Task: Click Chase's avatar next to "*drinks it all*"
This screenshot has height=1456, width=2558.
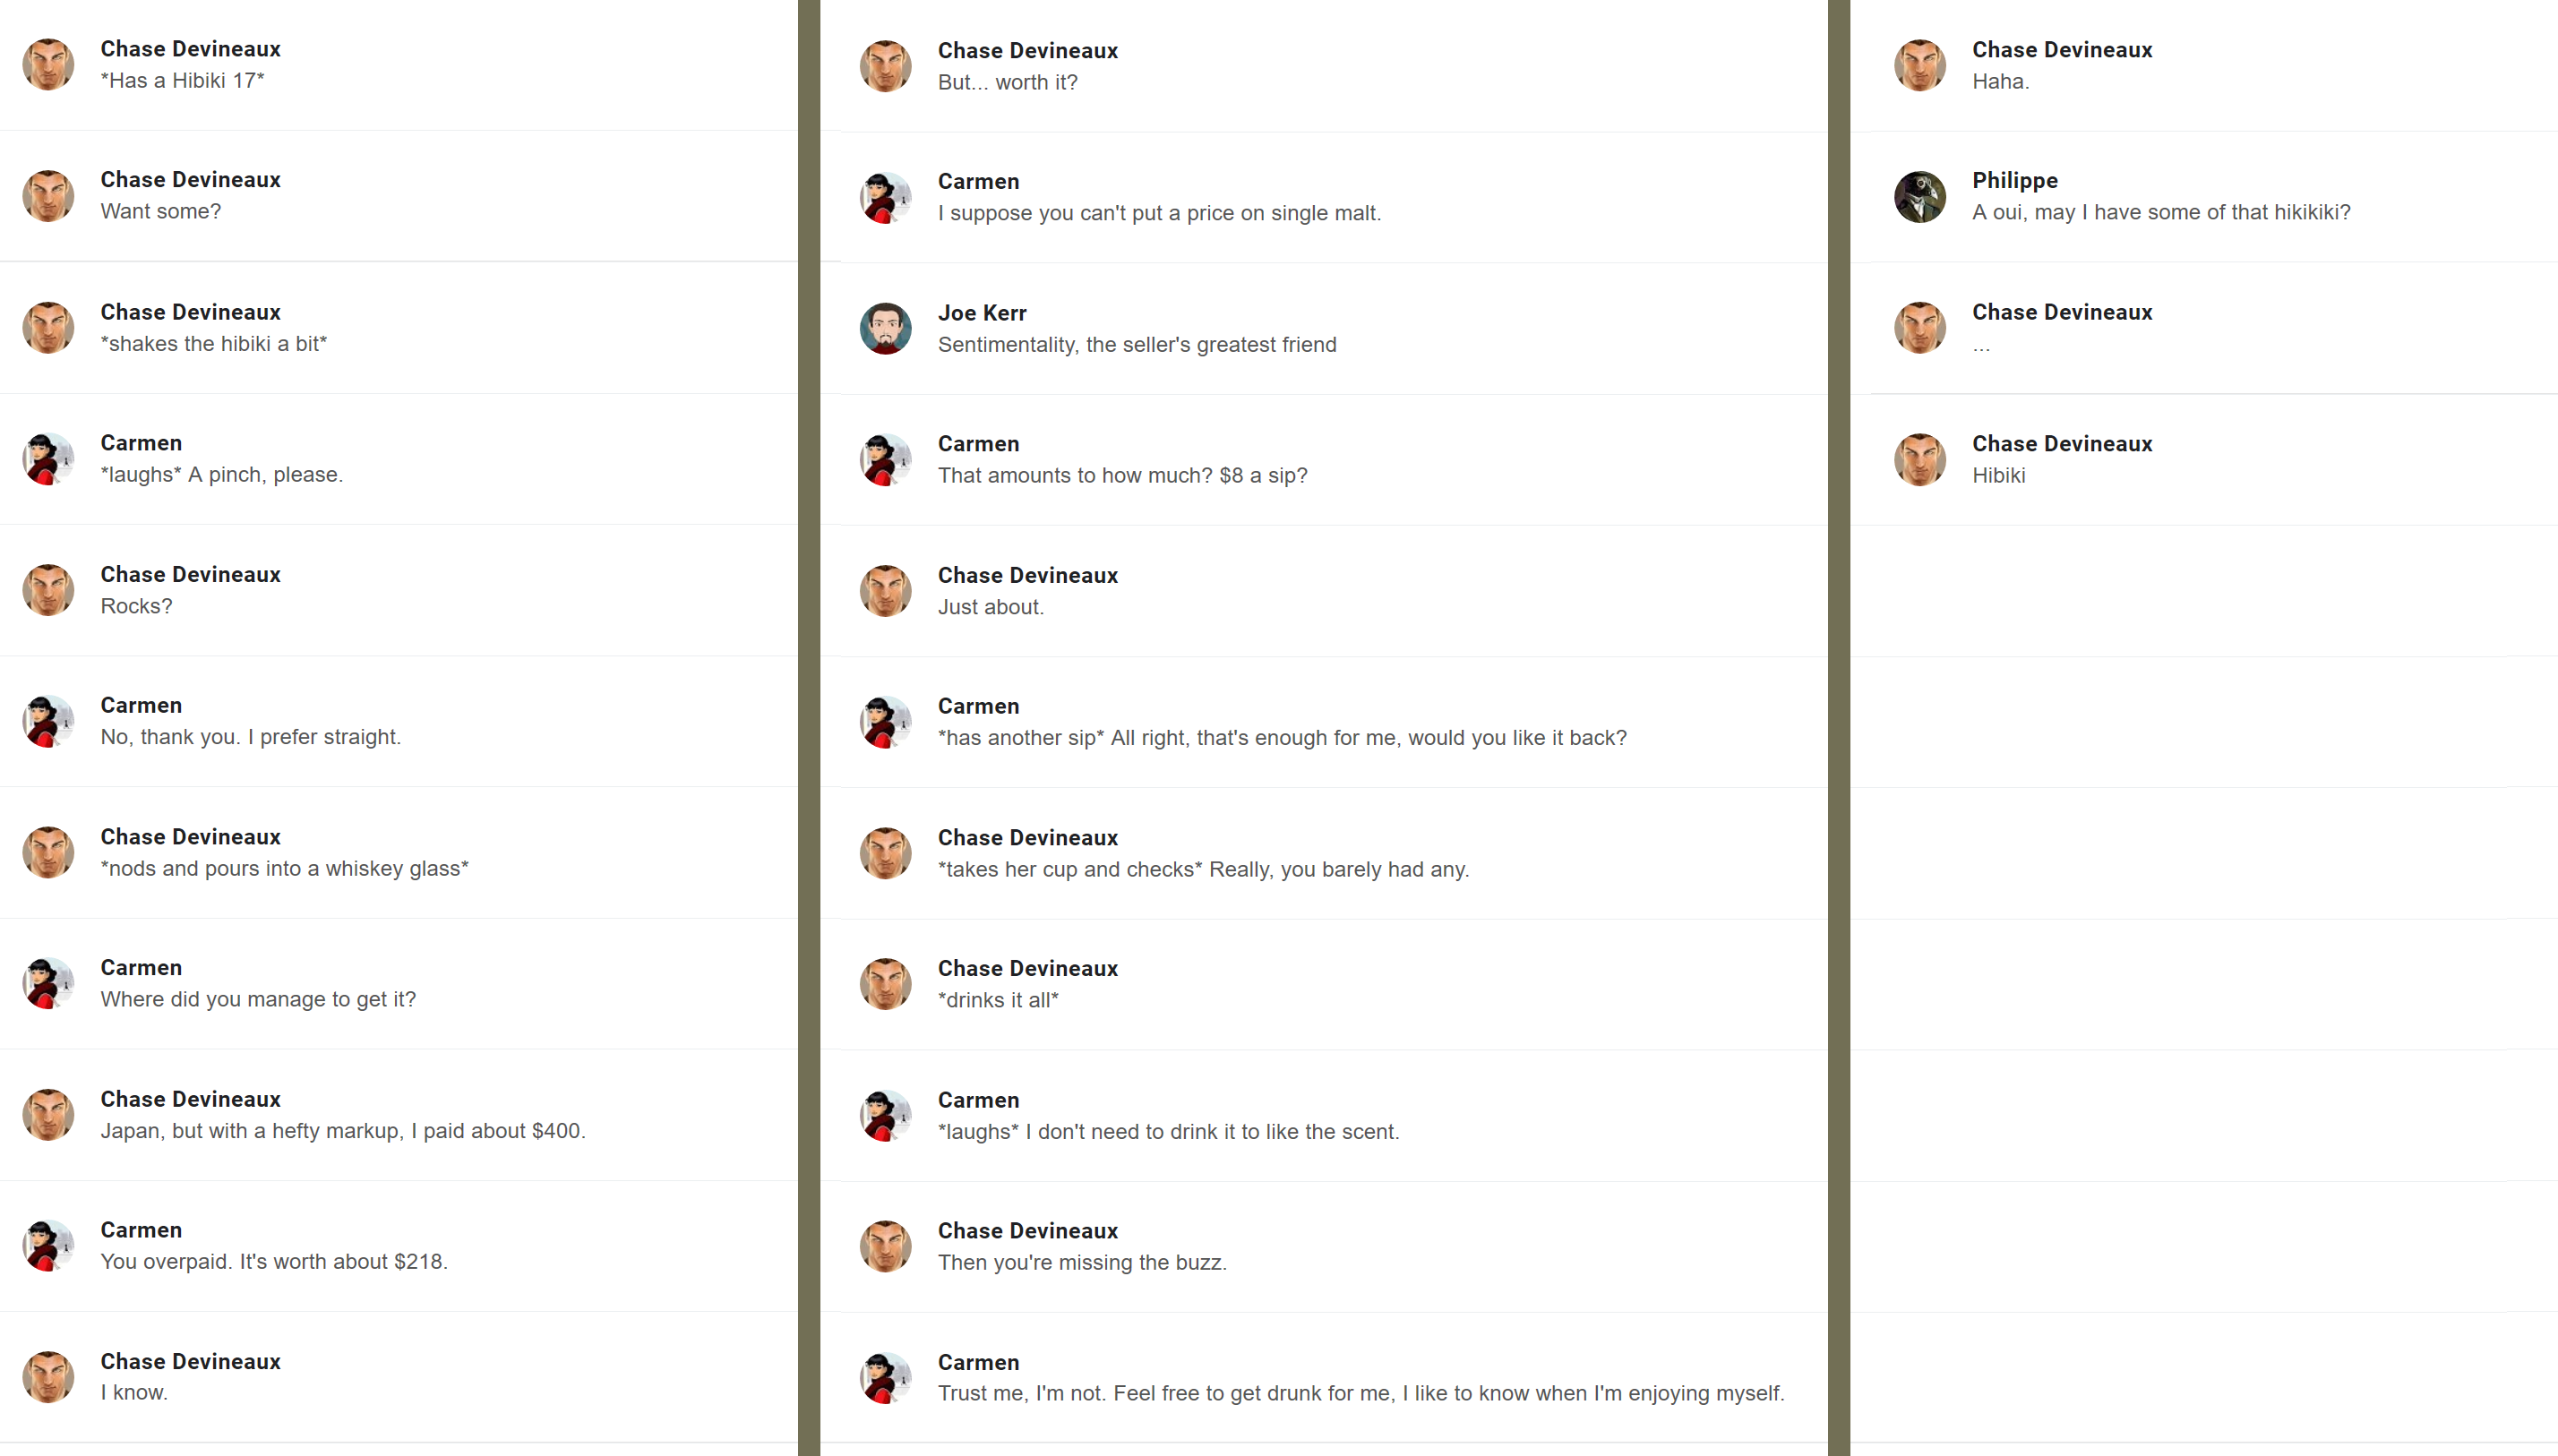Action: point(885,984)
